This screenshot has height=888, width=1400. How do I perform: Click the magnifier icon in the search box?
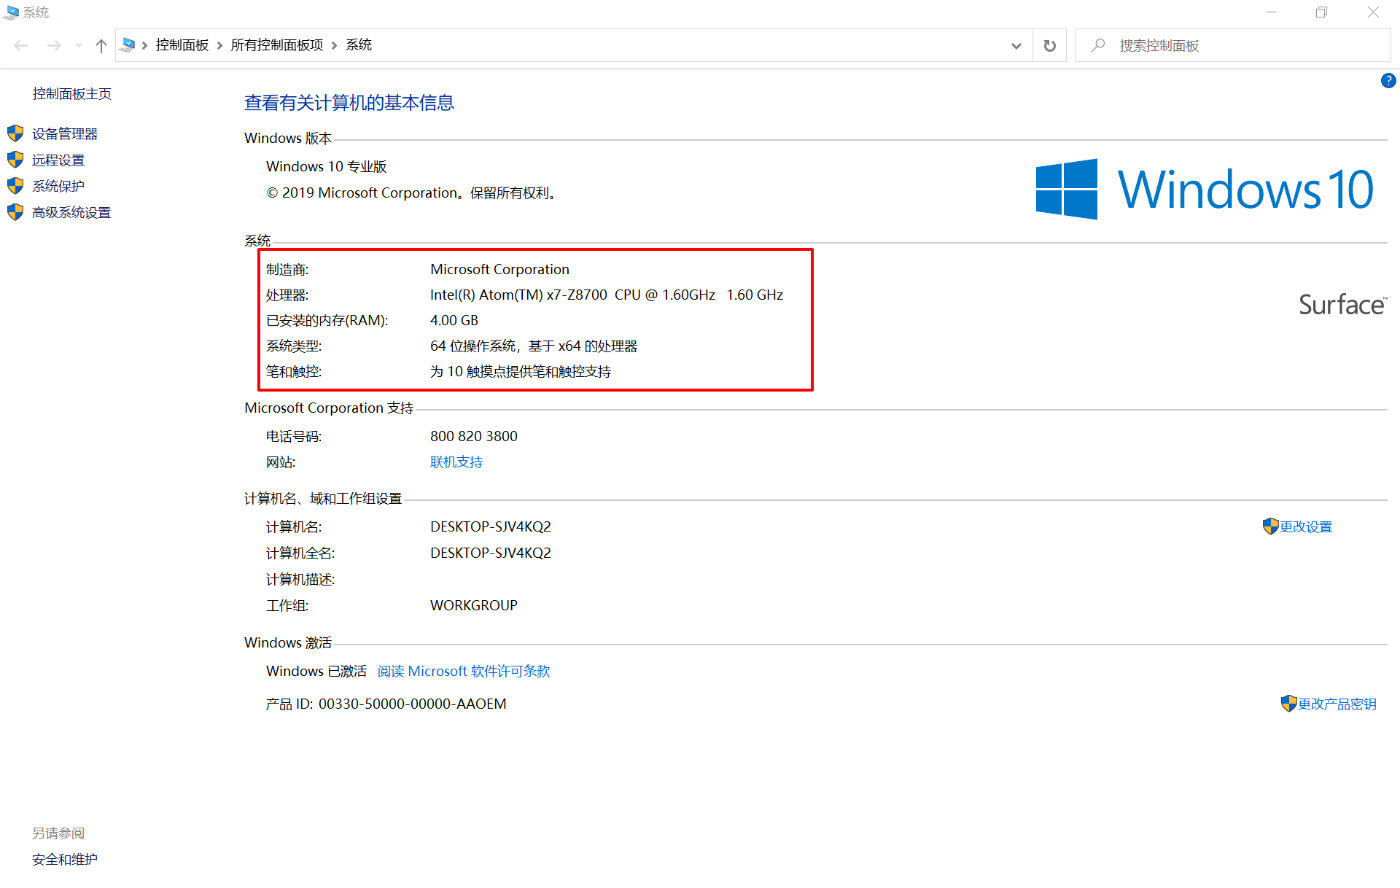(x=1098, y=45)
